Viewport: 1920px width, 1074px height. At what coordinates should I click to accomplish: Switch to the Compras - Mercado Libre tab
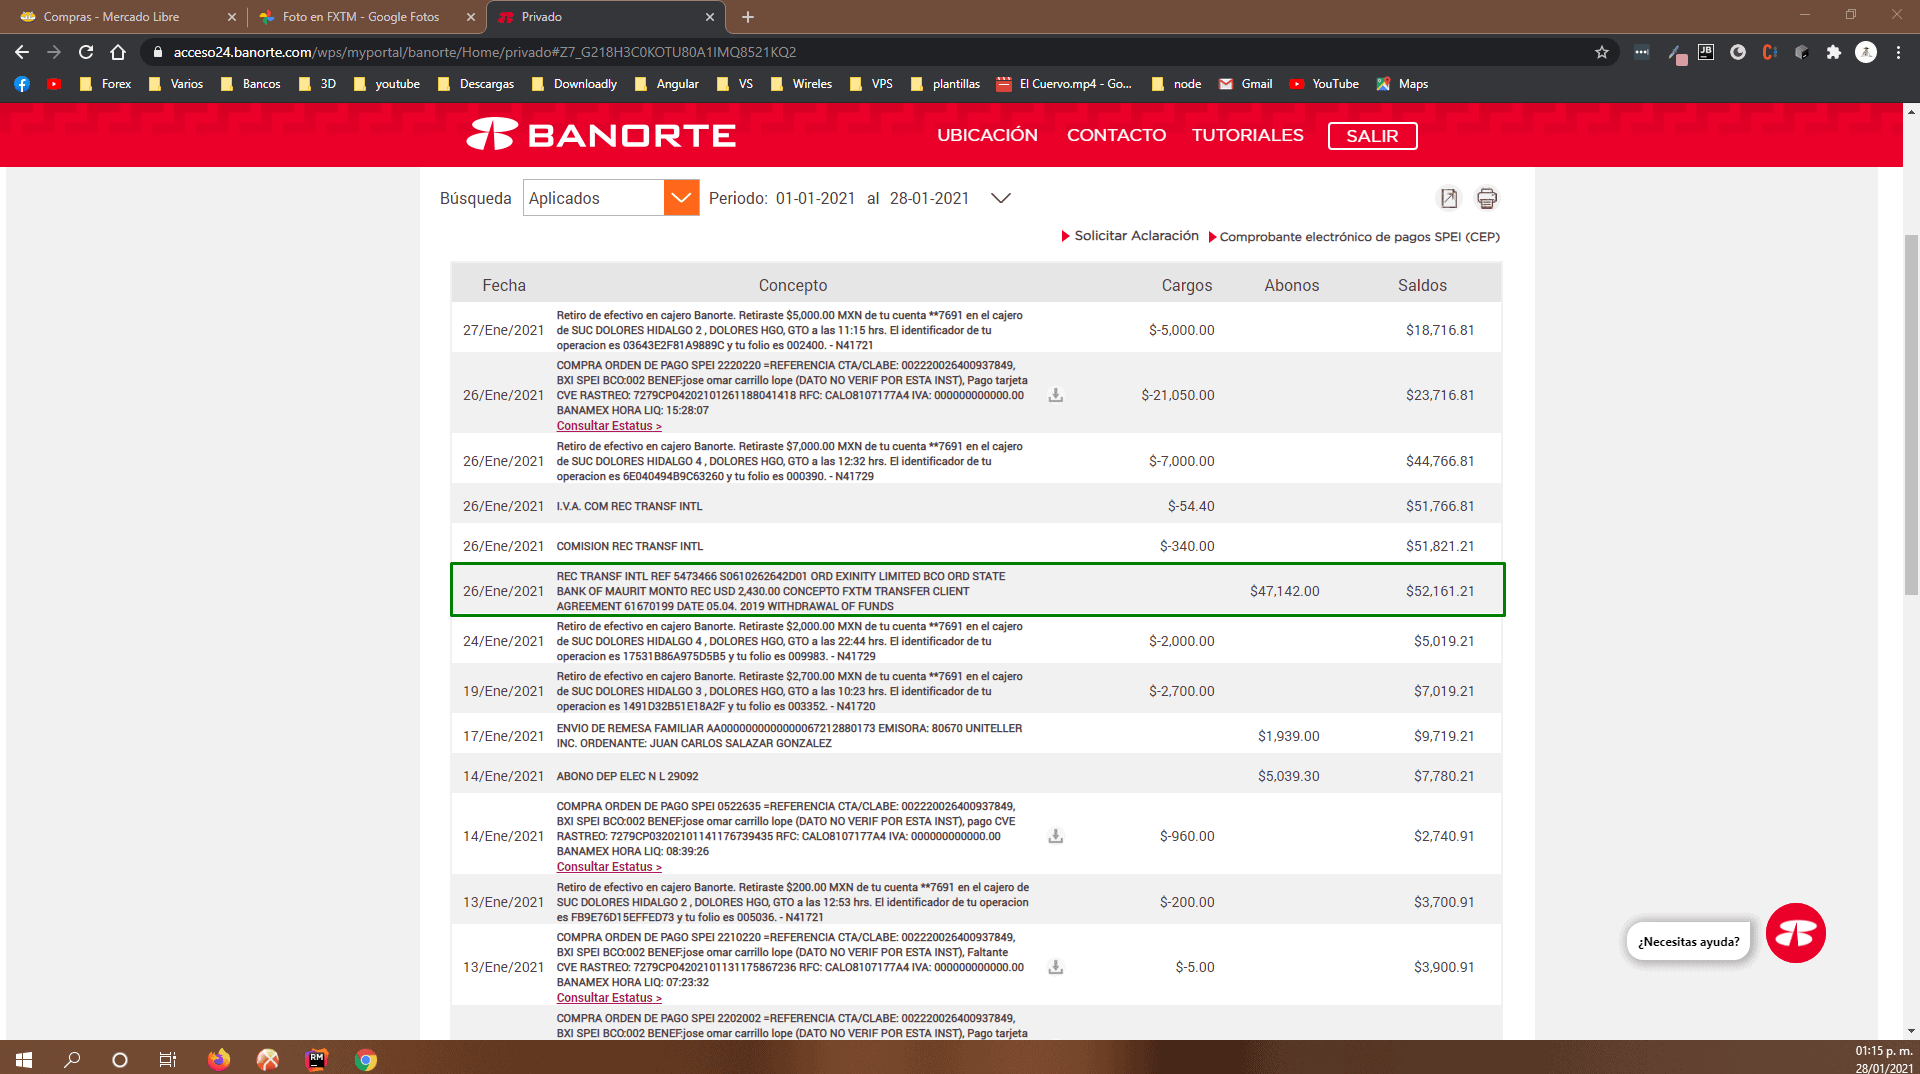(112, 17)
